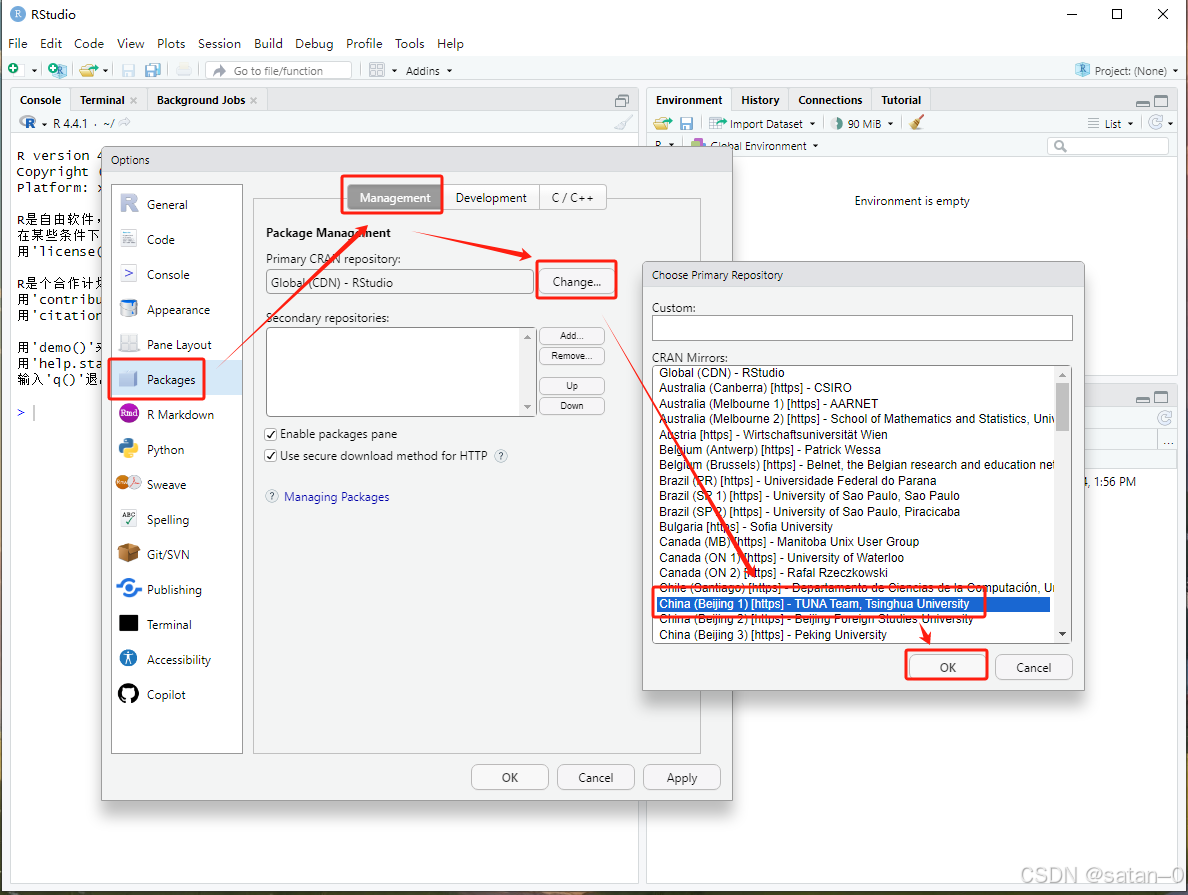Image resolution: width=1188 pixels, height=895 pixels.
Task: Click the CRAN Mirrors scroll down arrow
Action: coord(1062,634)
